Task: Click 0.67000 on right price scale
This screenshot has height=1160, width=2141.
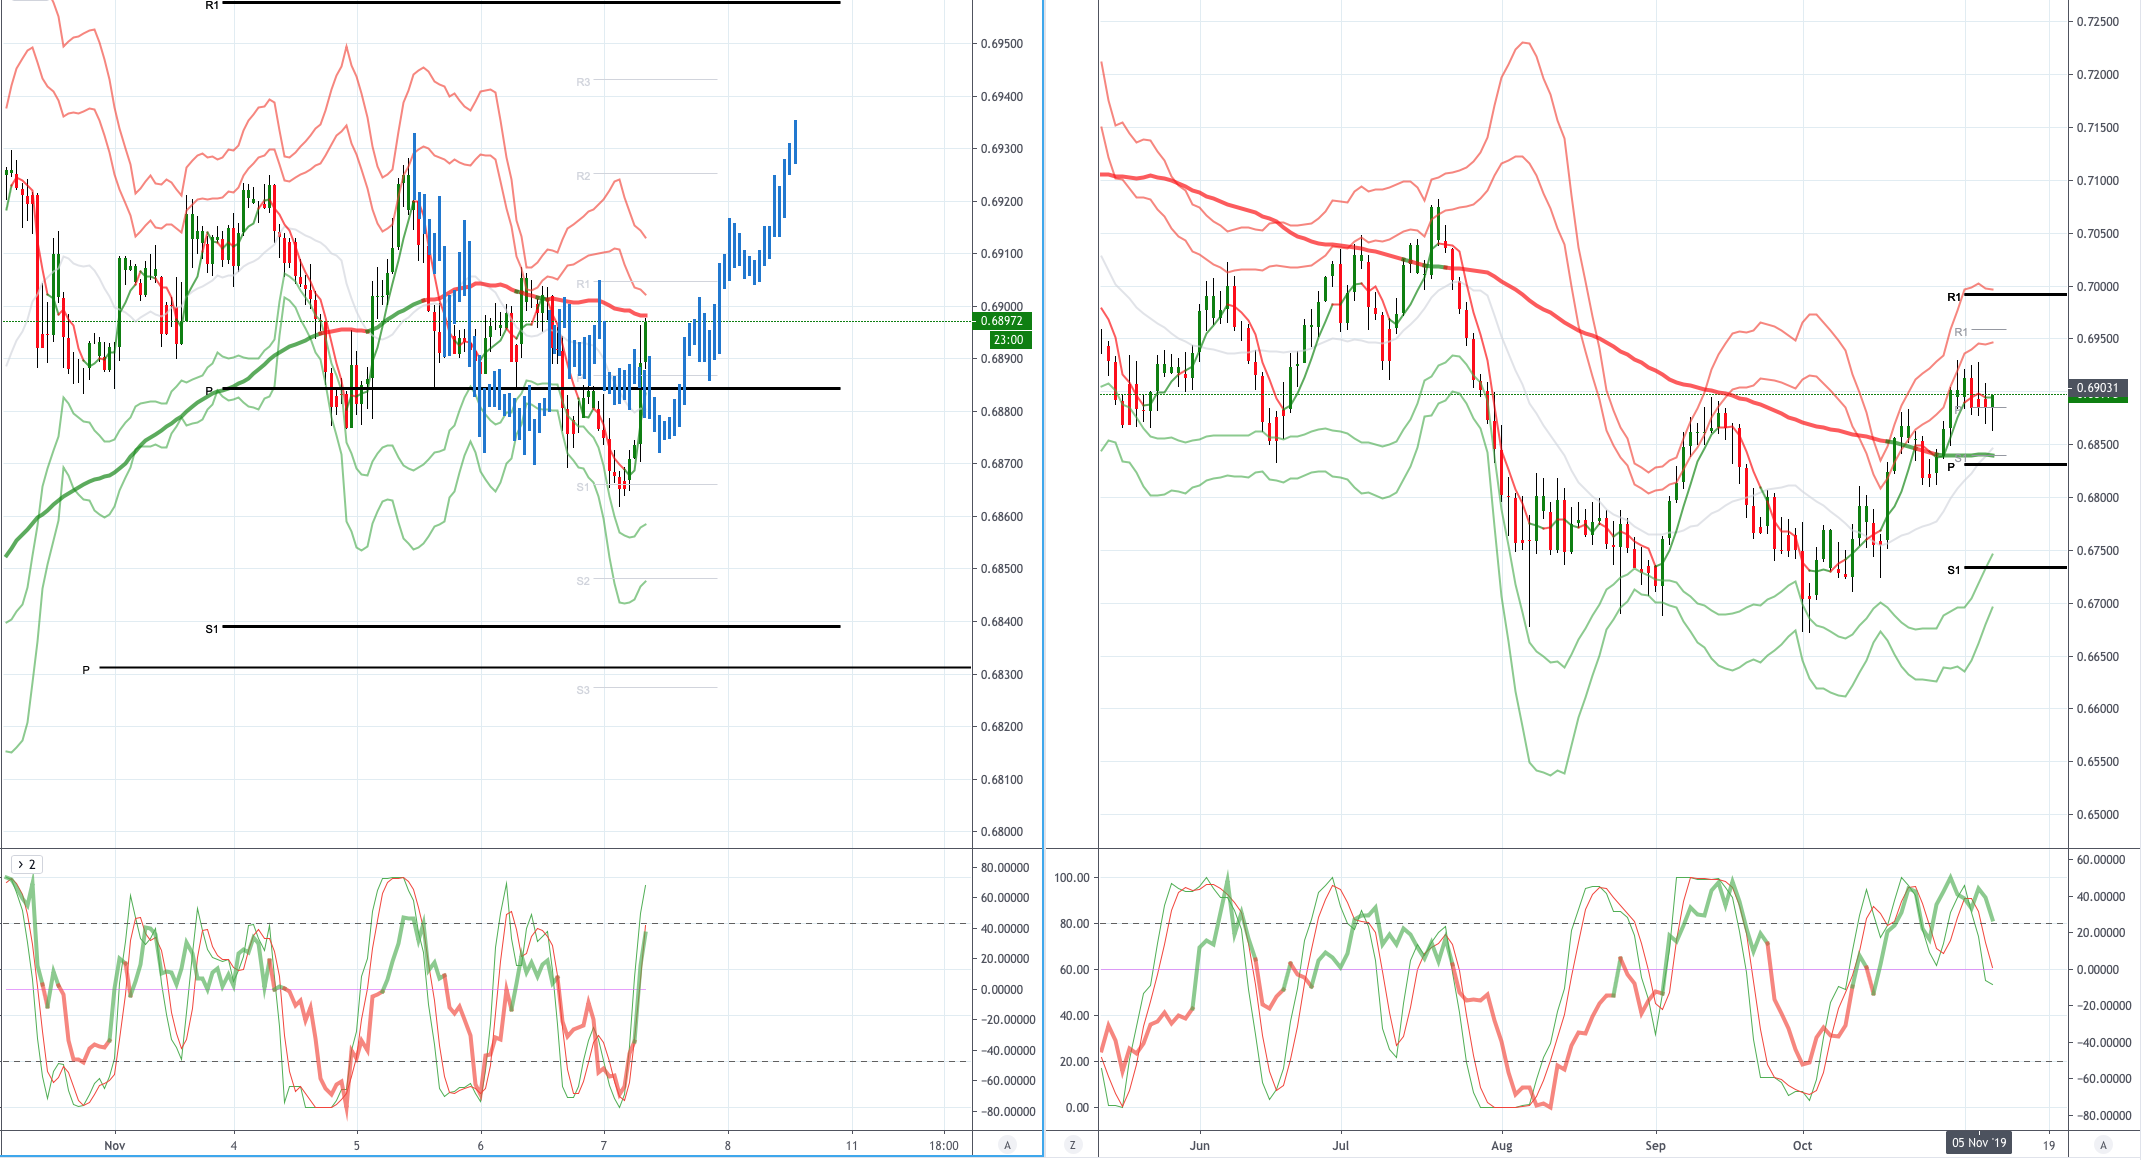Action: point(2098,604)
